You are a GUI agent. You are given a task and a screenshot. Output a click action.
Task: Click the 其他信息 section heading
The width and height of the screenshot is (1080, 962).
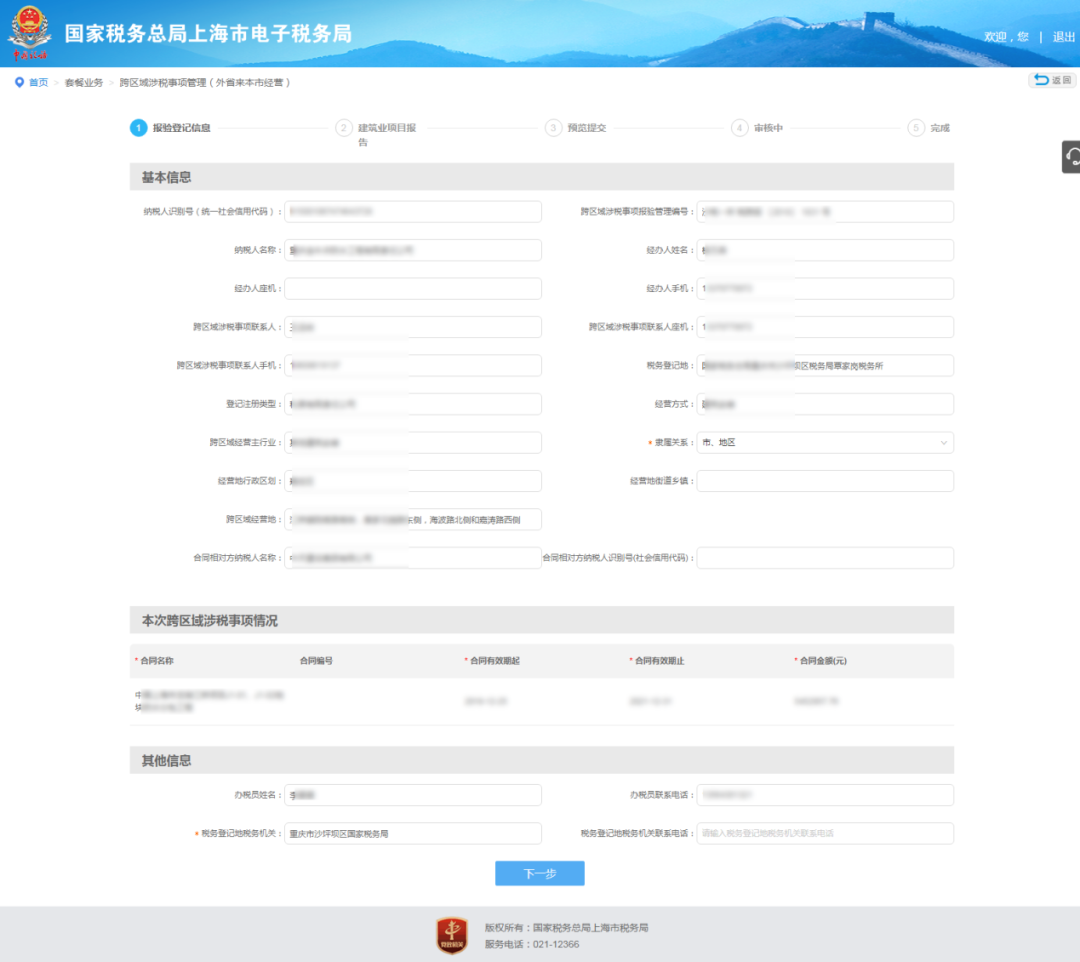point(167,761)
